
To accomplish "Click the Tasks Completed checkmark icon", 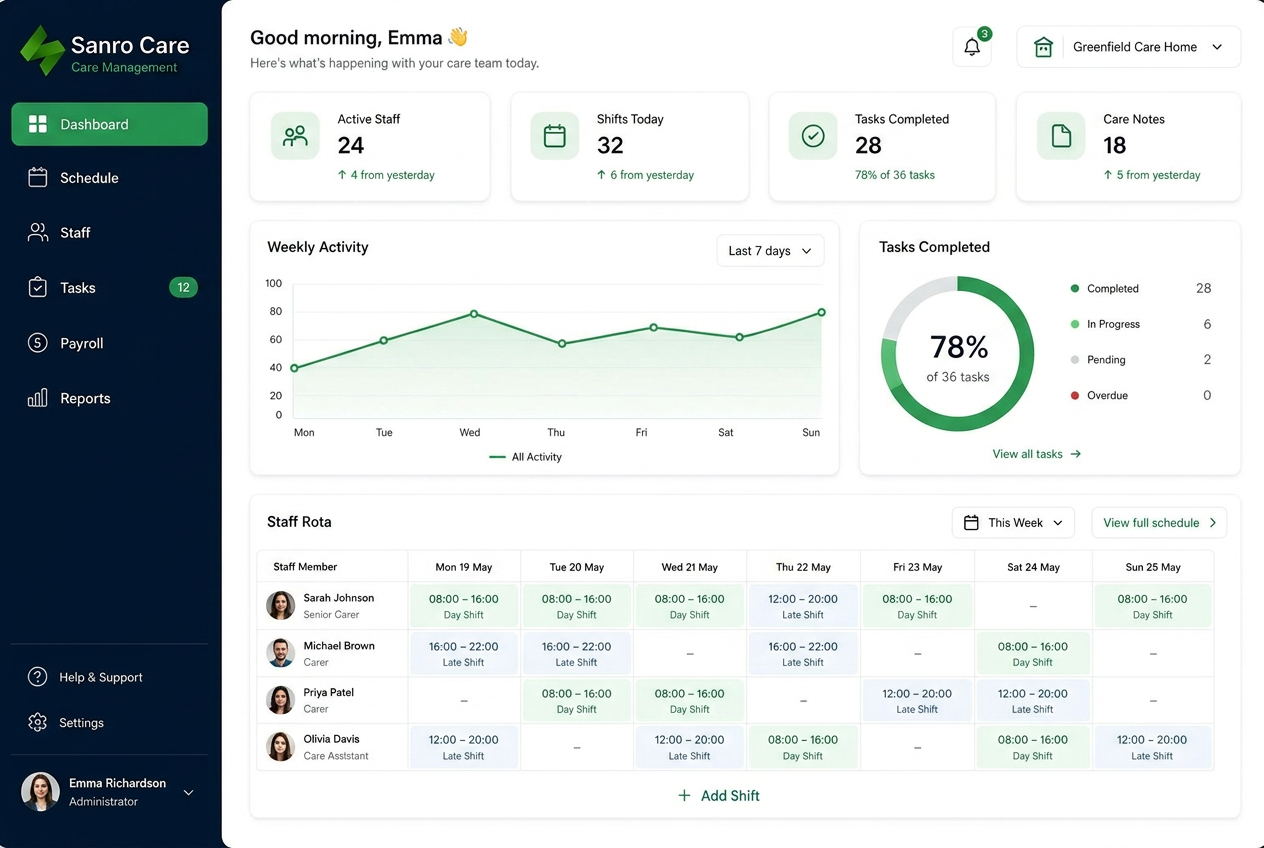I will click(813, 136).
